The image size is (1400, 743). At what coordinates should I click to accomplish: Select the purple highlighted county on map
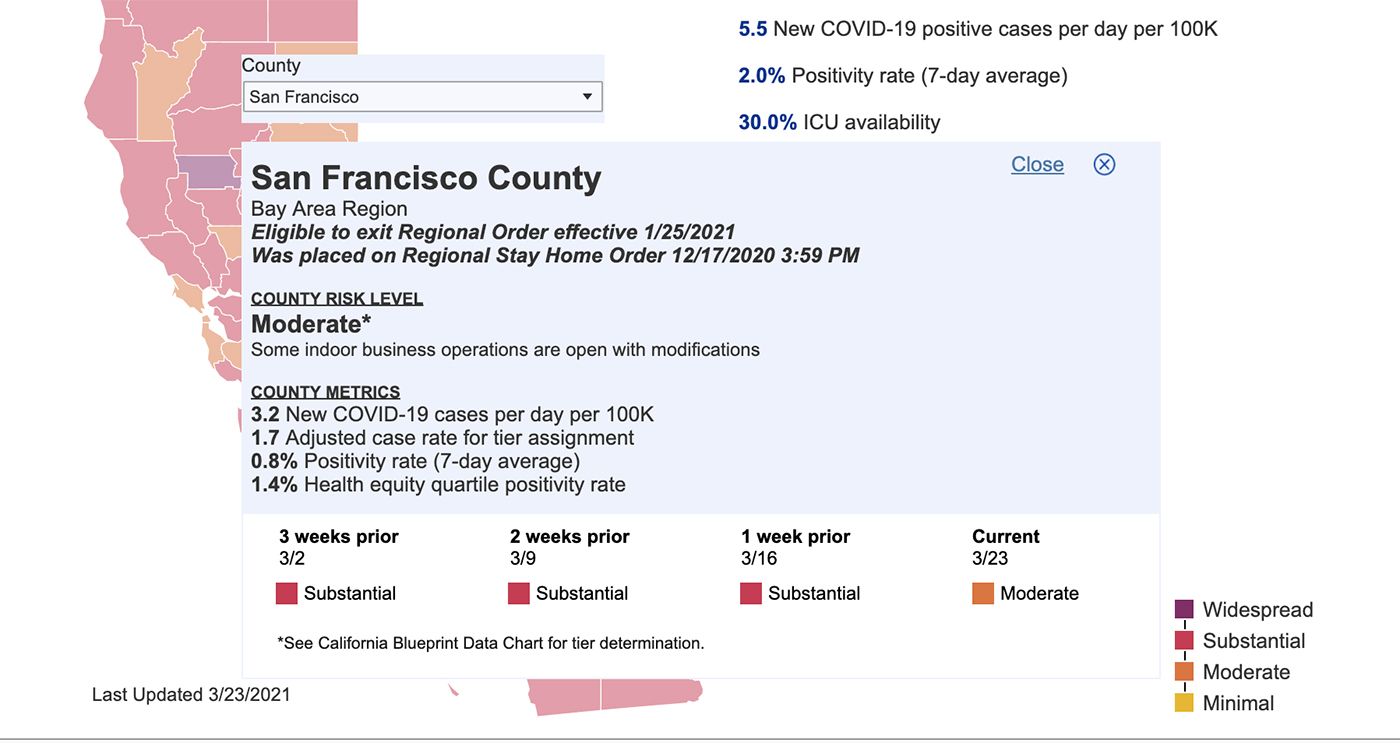pos(207,171)
